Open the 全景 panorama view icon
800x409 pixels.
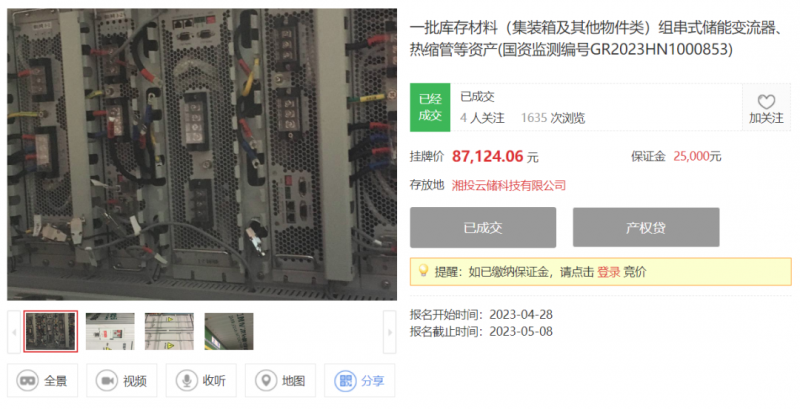click(x=27, y=380)
